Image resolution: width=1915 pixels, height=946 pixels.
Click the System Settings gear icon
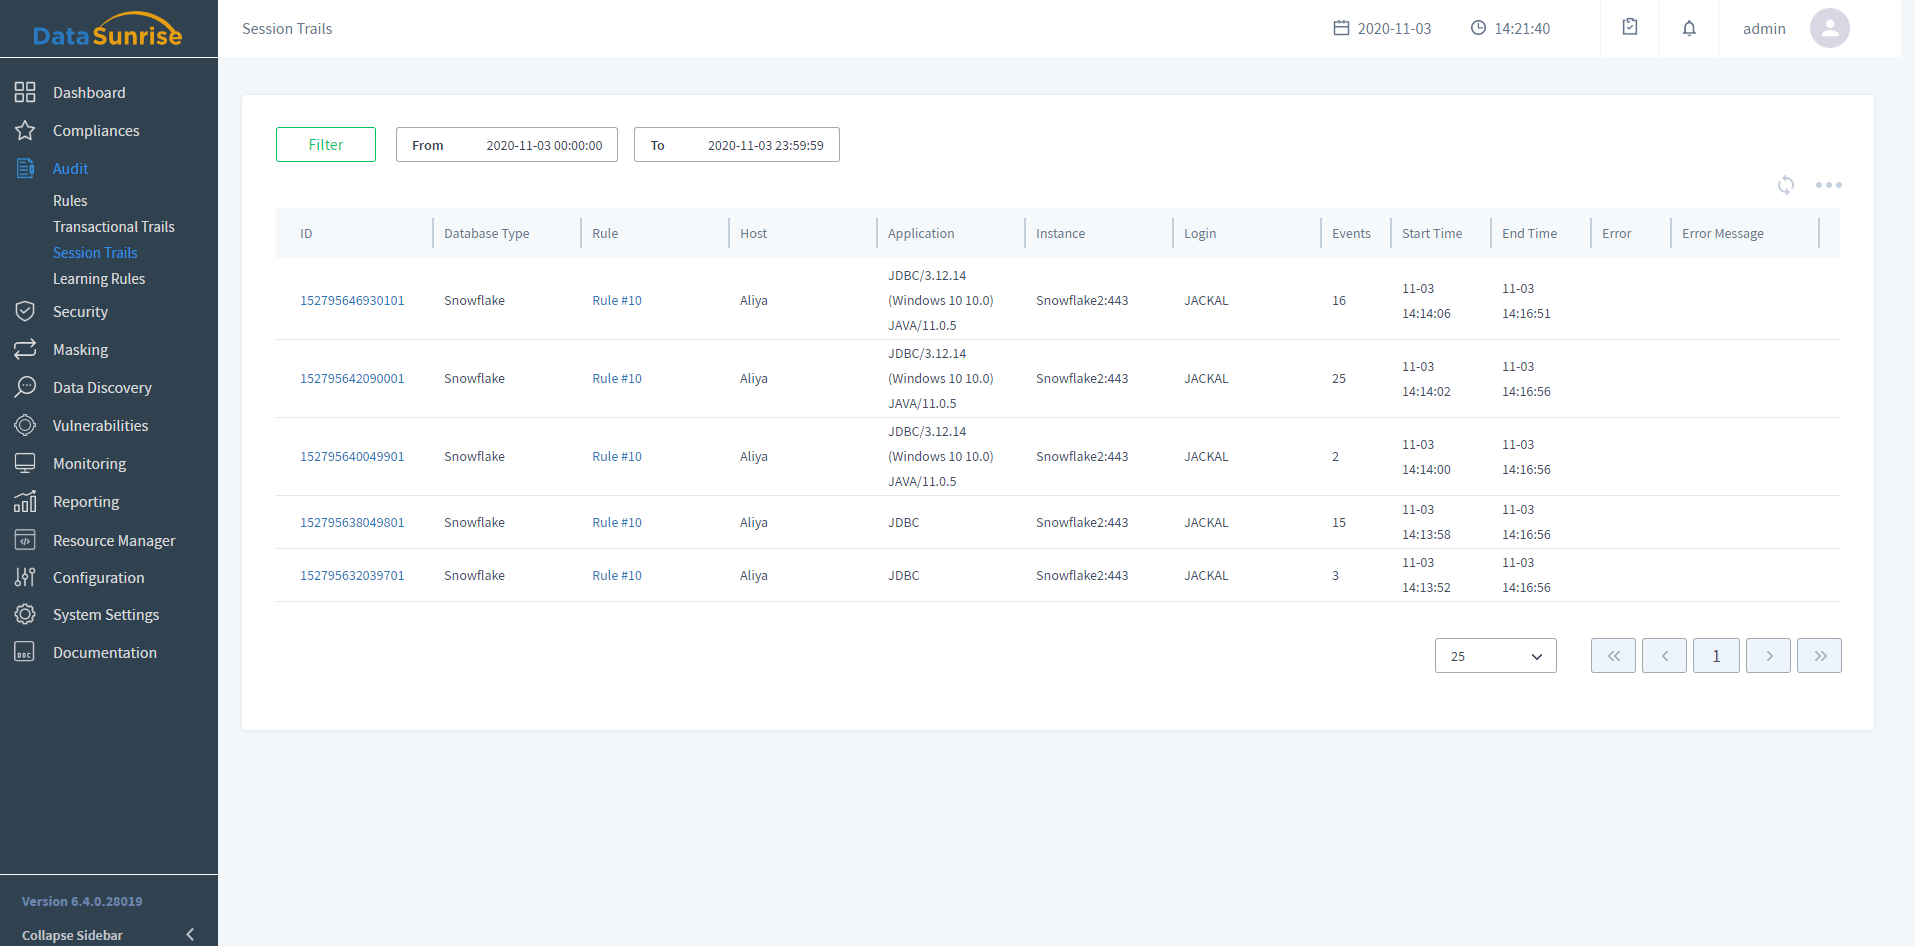(x=25, y=615)
